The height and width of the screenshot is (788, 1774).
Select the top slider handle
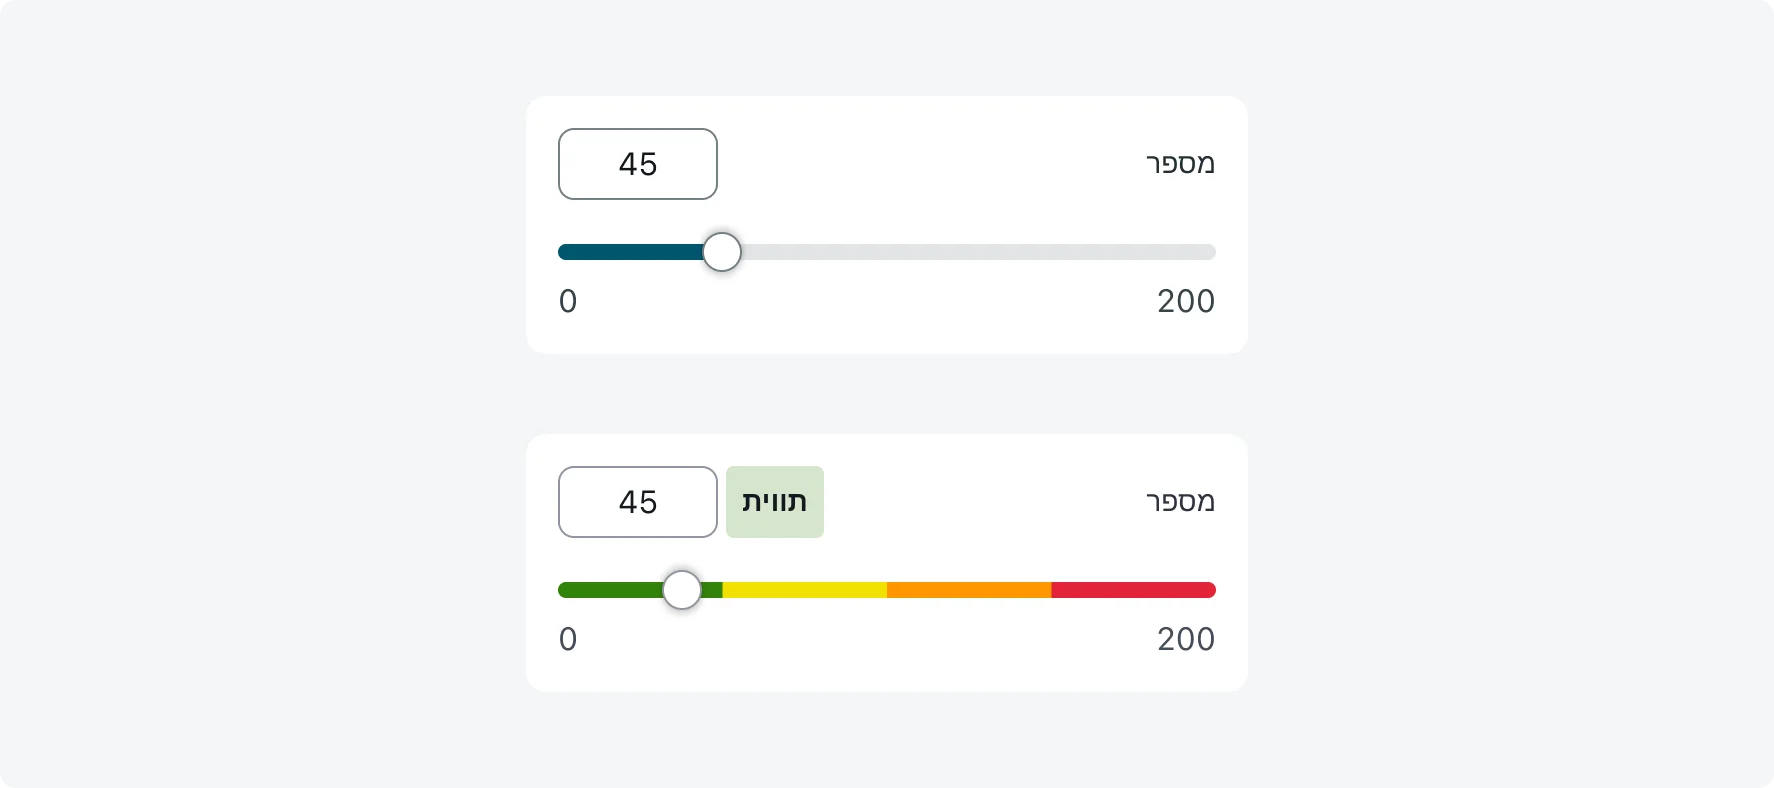point(722,252)
